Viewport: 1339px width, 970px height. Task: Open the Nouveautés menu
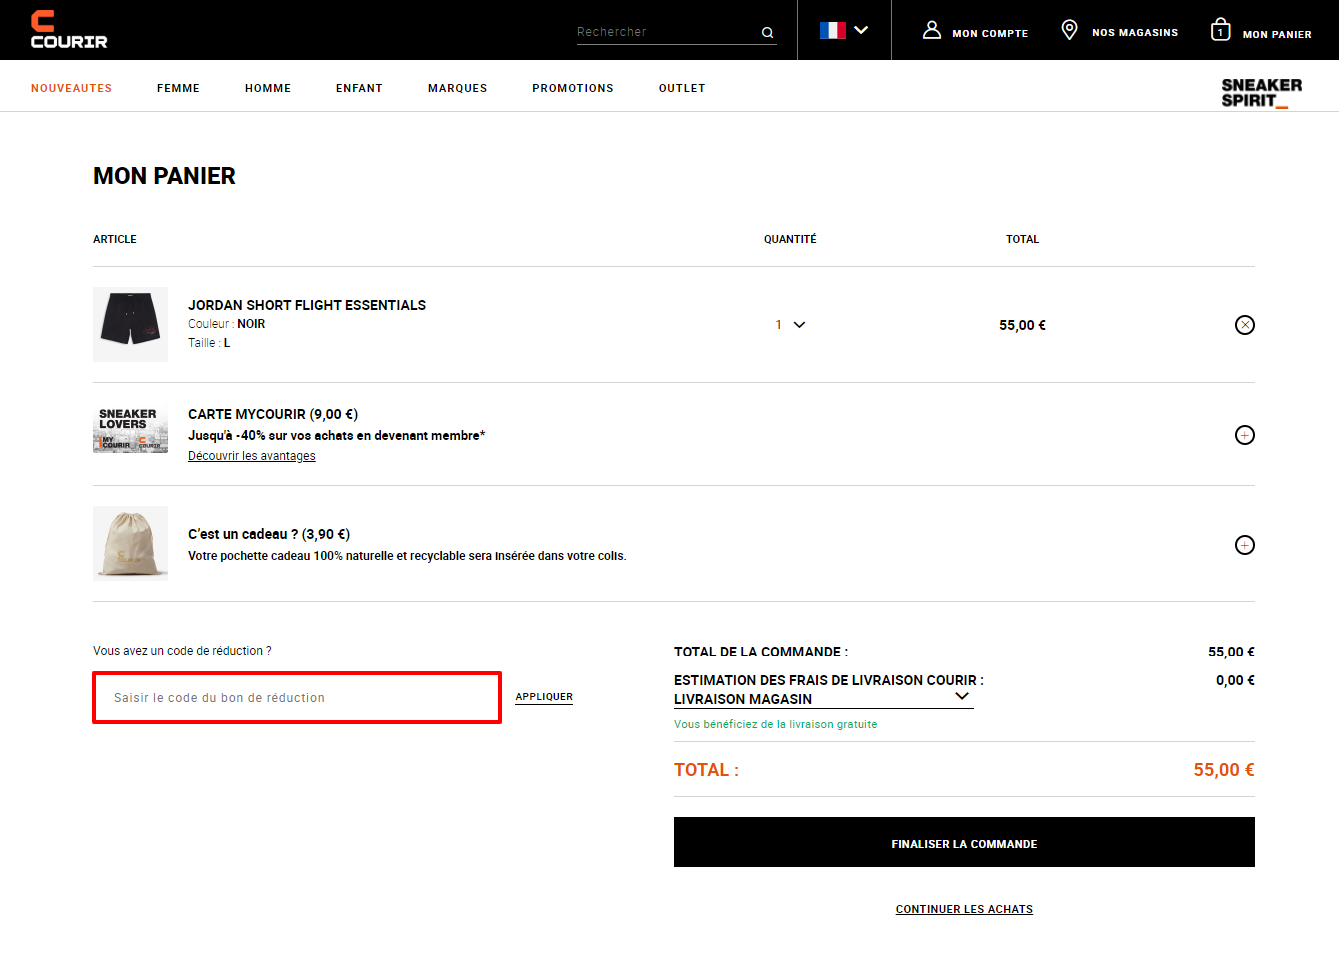coord(71,88)
